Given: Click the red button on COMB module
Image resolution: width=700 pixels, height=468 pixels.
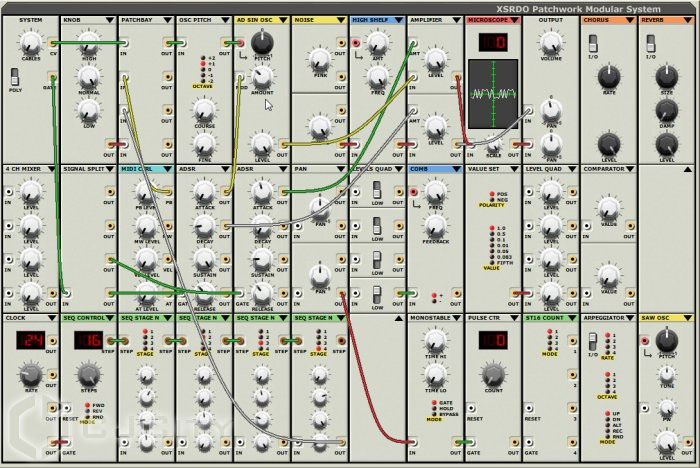Looking at the screenshot, I should click(x=414, y=192).
